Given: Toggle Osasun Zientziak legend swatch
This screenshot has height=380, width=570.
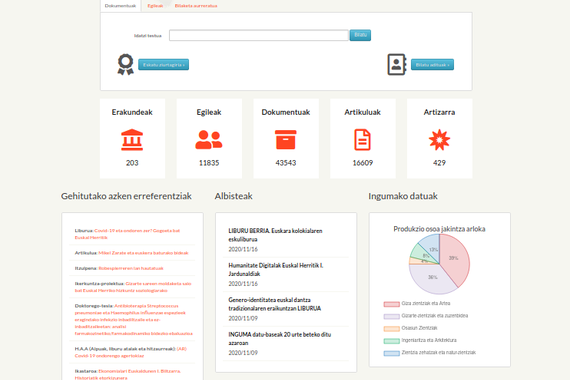Looking at the screenshot, I should point(392,329).
